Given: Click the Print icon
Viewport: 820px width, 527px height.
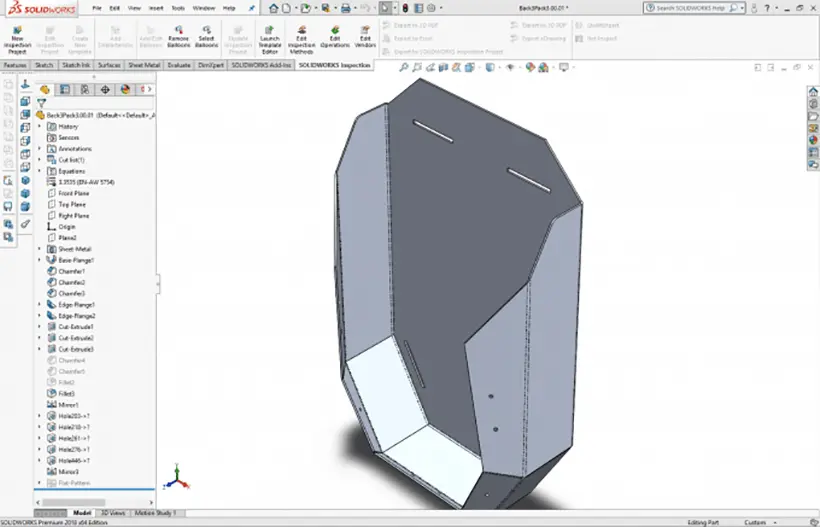Looking at the screenshot, I should tap(346, 8).
